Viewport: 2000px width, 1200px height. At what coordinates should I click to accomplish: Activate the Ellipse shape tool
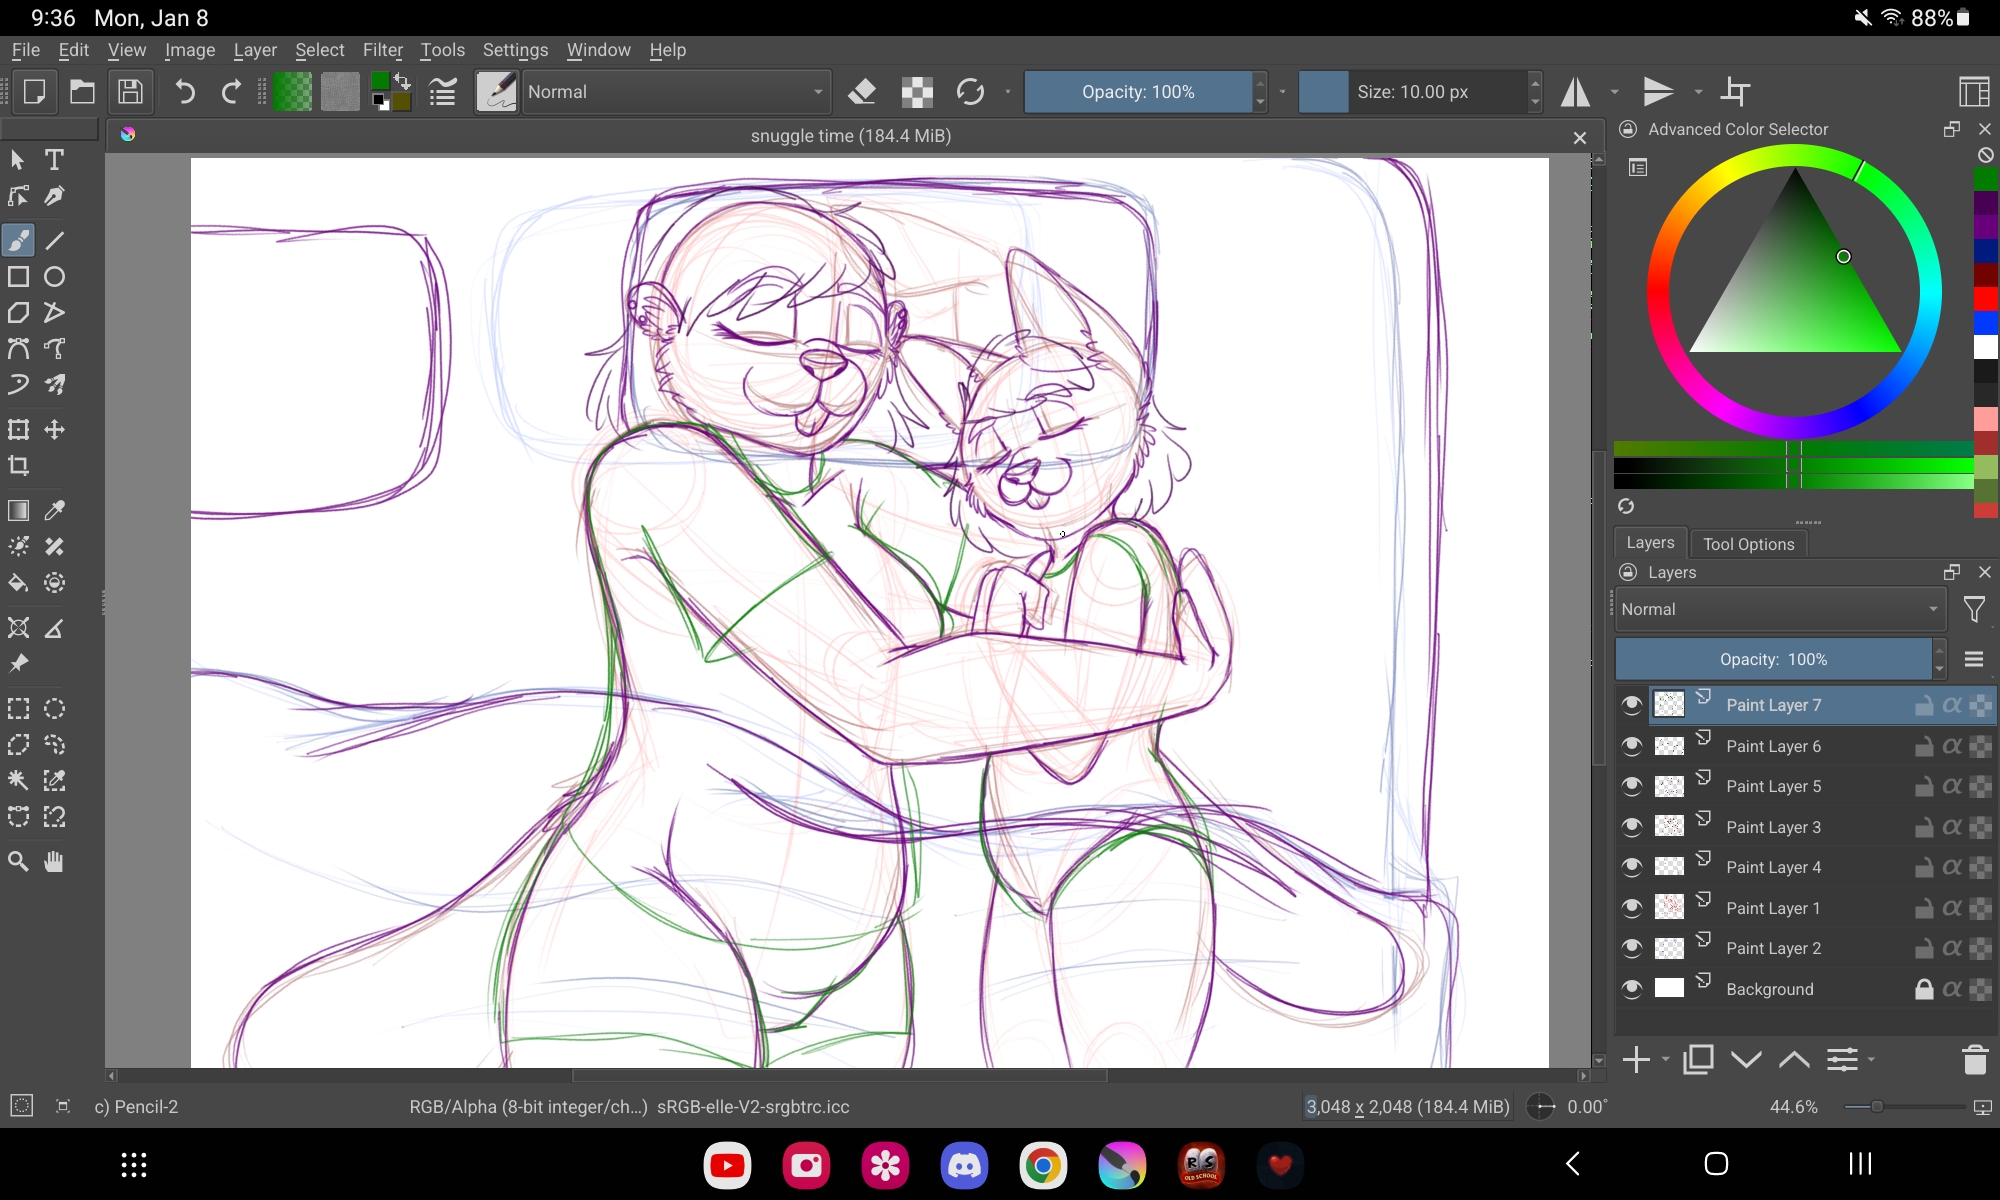[54, 277]
